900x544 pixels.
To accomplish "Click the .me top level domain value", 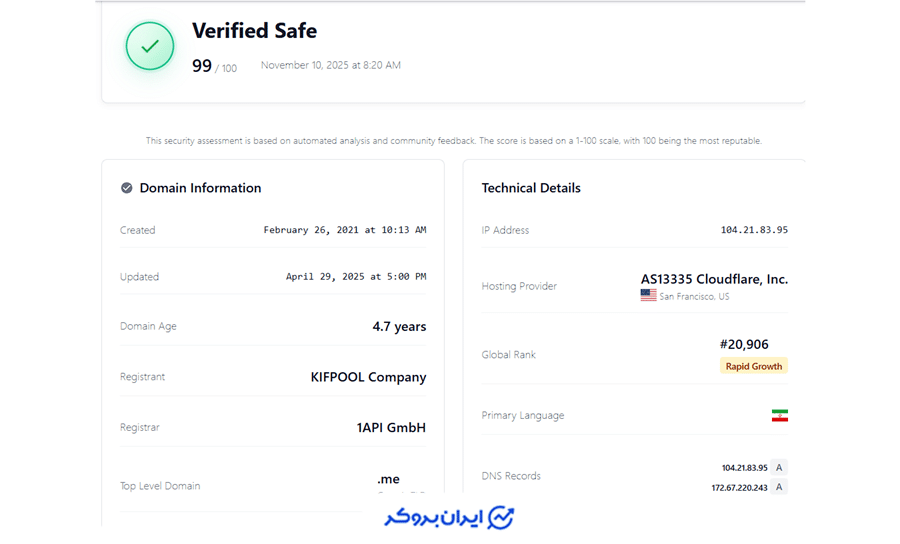I will click(x=388, y=479).
